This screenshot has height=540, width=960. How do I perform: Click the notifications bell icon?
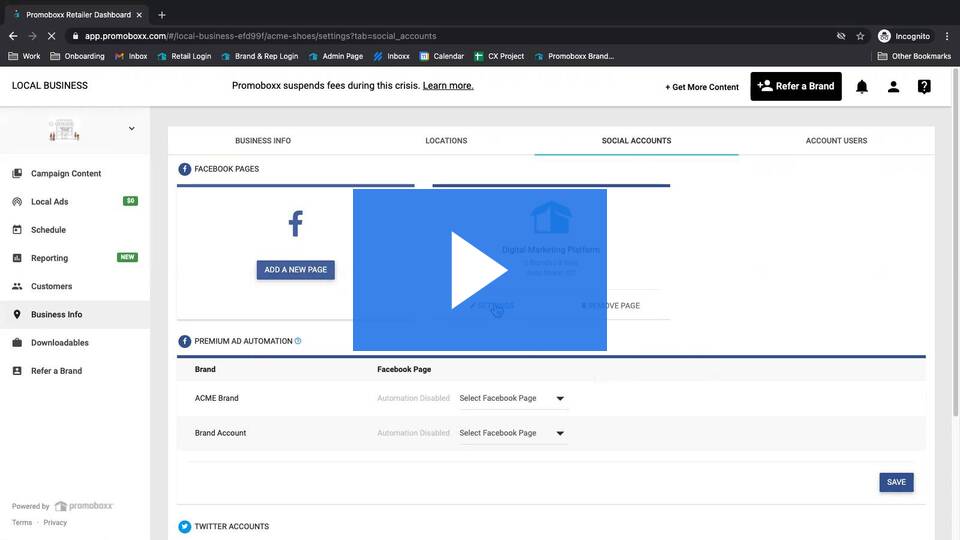861,87
